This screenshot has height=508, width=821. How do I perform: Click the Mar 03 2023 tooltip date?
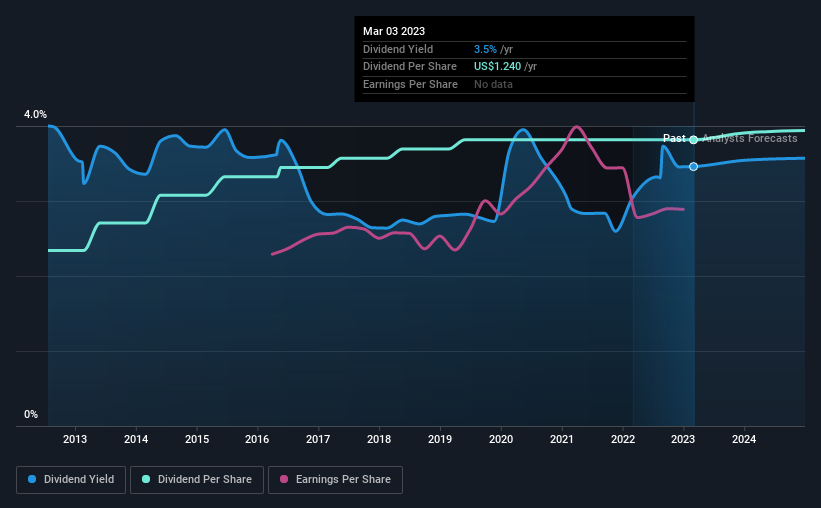point(394,31)
